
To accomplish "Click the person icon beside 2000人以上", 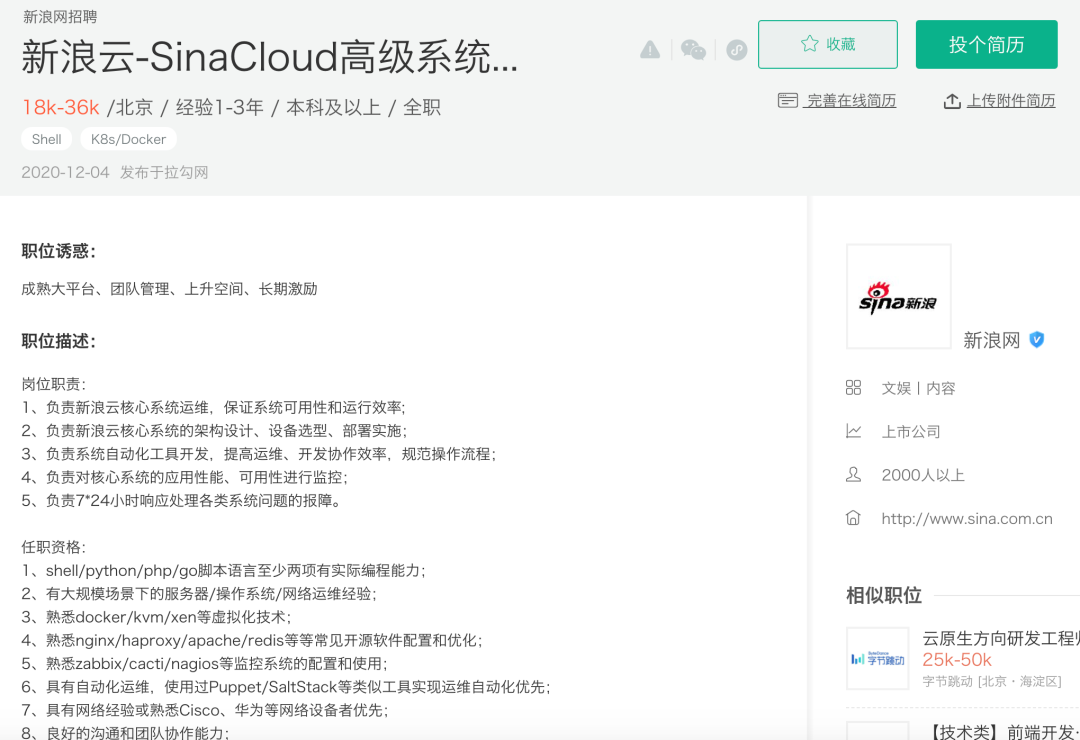I will 853,475.
